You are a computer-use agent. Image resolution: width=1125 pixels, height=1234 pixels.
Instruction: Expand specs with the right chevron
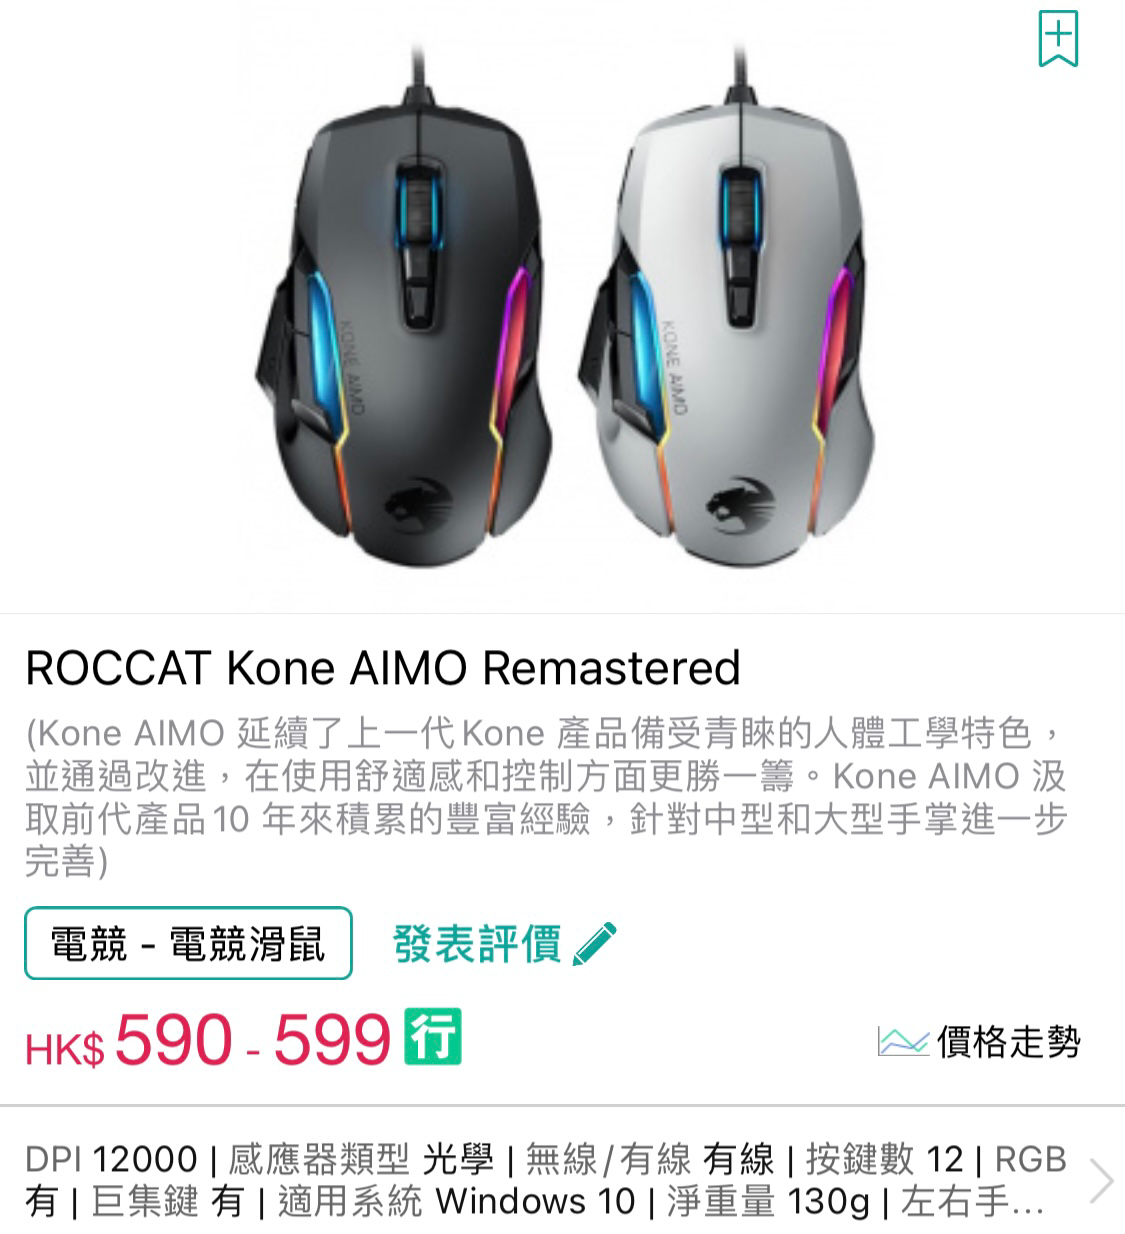tap(1100, 1181)
